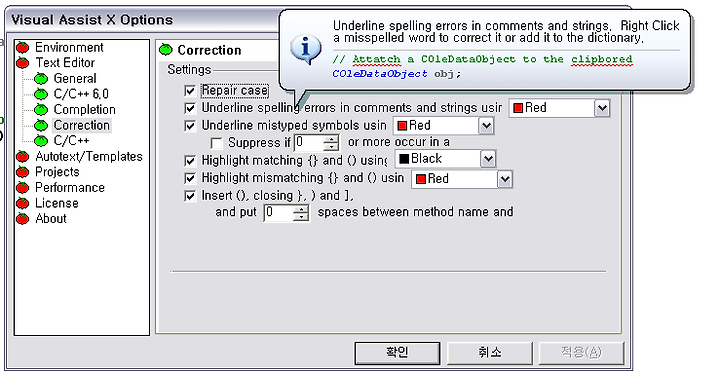Click the green tomato icon in Correction header
The image size is (720, 374).
166,50
